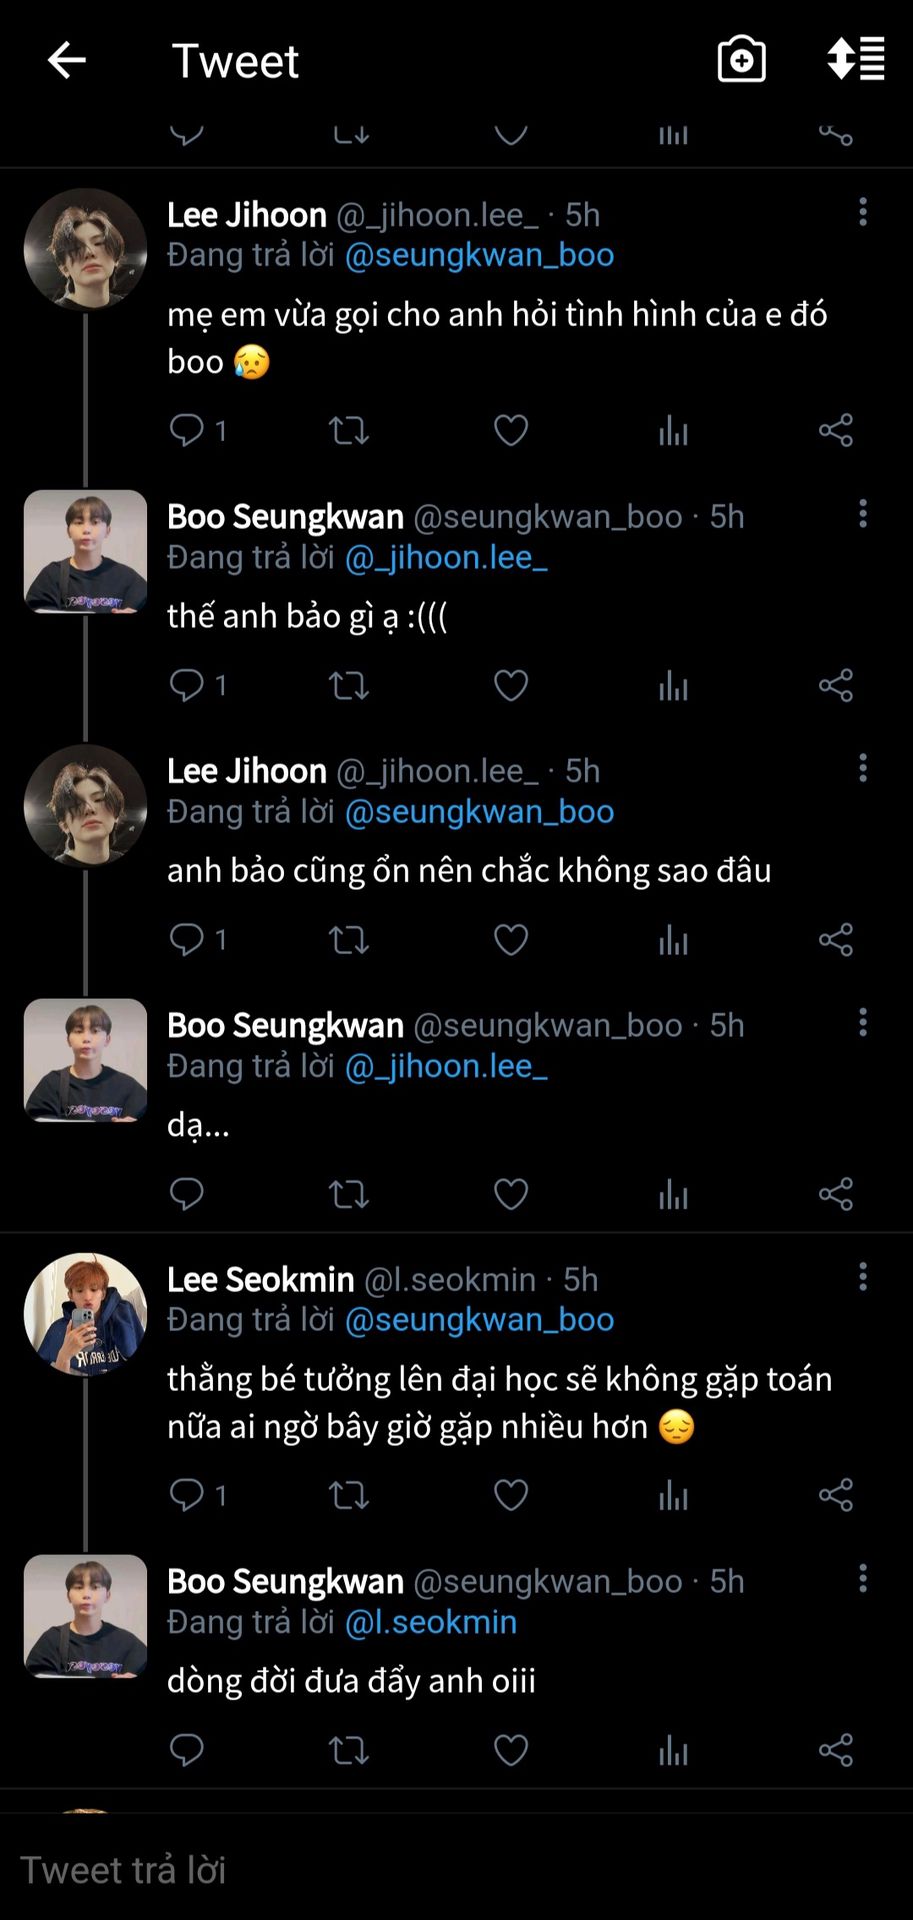
Task: Tap the camera plus icon in header
Action: pyautogui.click(x=741, y=60)
